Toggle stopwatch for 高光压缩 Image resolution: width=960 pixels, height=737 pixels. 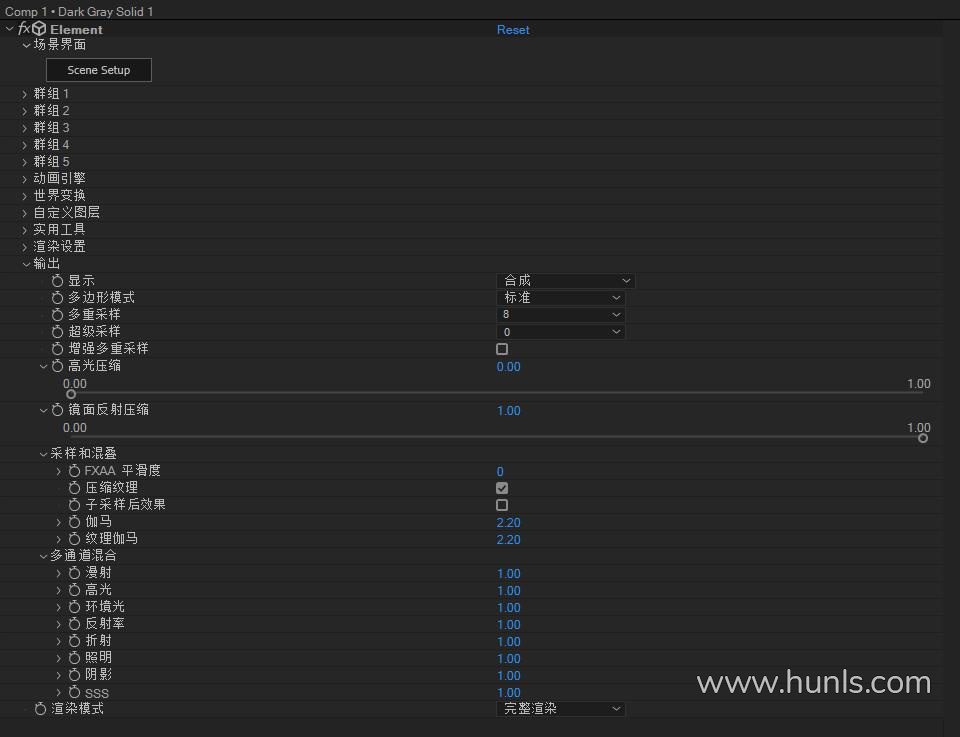(58, 366)
